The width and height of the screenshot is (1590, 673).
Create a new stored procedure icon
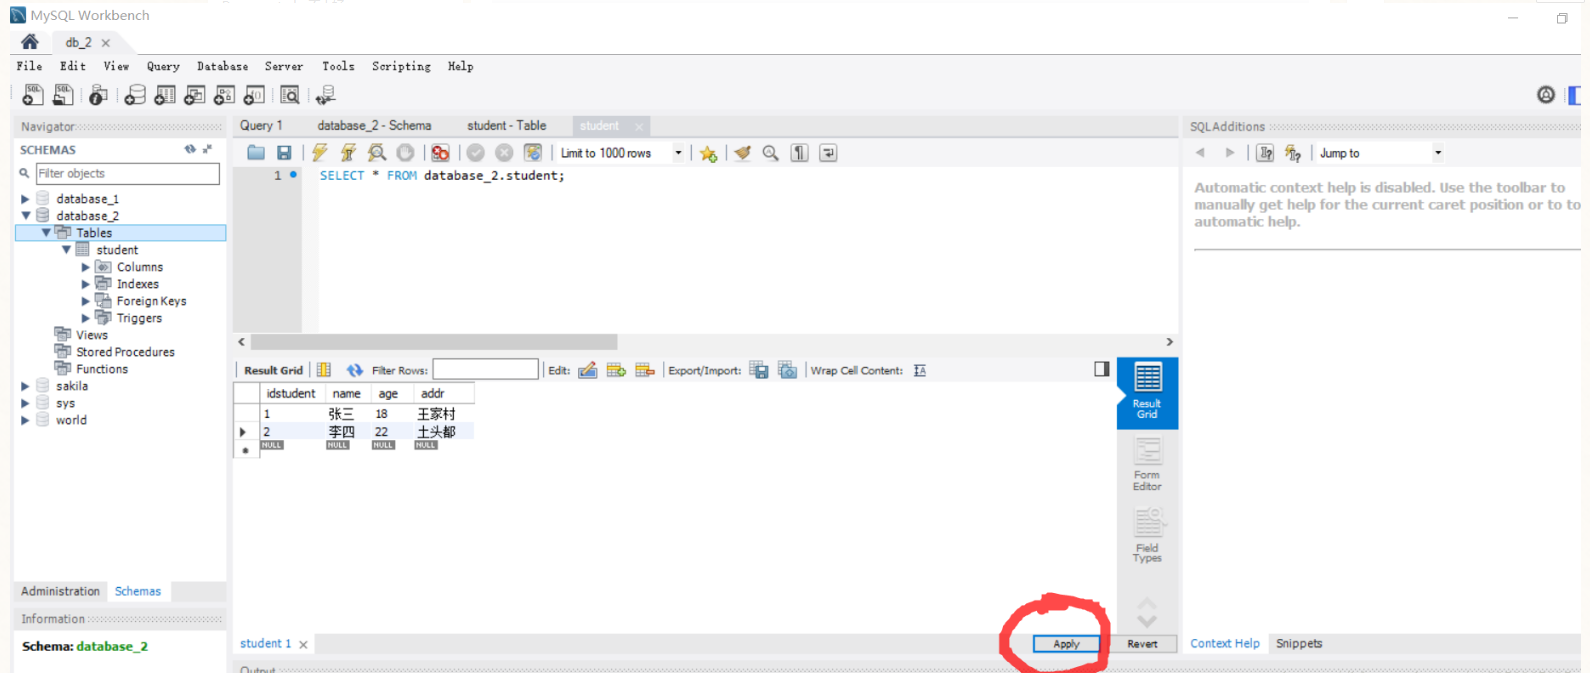pos(225,95)
